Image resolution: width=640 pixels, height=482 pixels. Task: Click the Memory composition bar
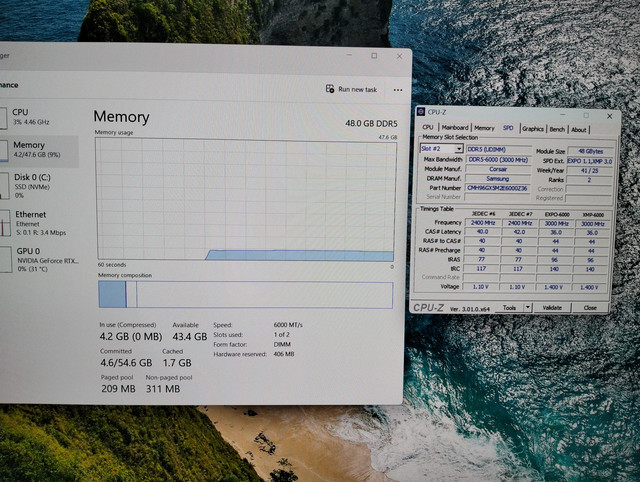pos(246,294)
